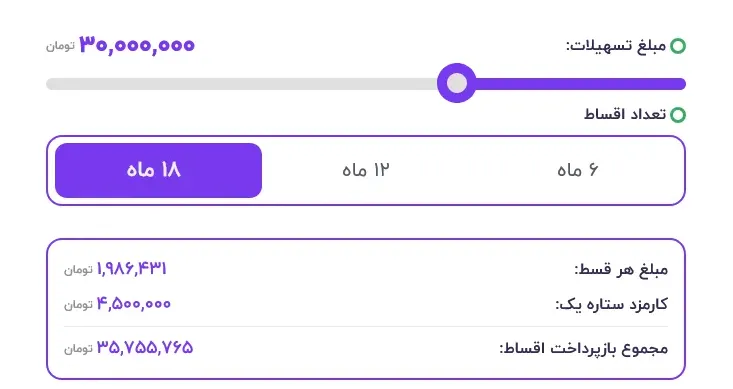Pick the ۶ ماه installment option

pos(577,170)
